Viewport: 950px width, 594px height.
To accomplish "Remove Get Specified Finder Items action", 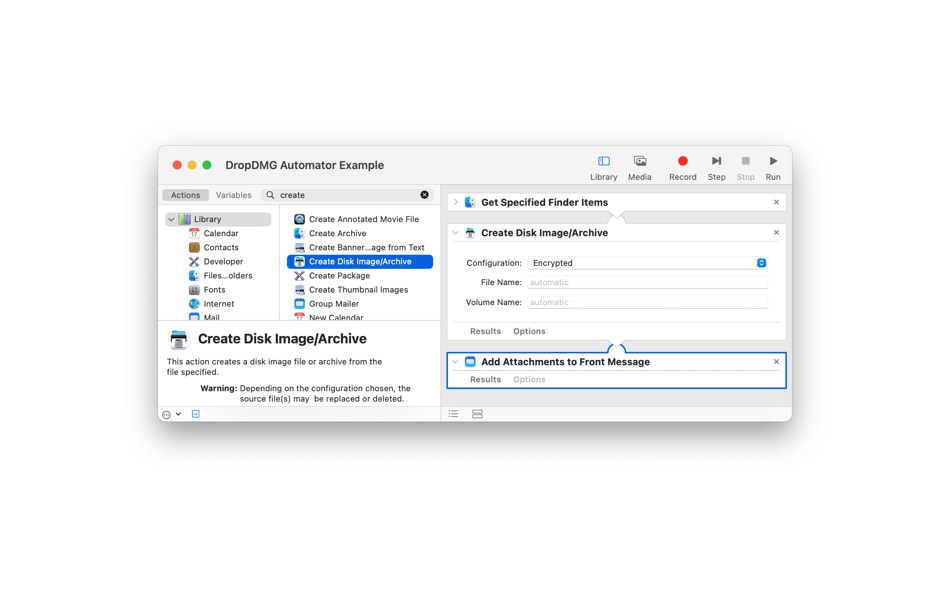I will click(776, 202).
